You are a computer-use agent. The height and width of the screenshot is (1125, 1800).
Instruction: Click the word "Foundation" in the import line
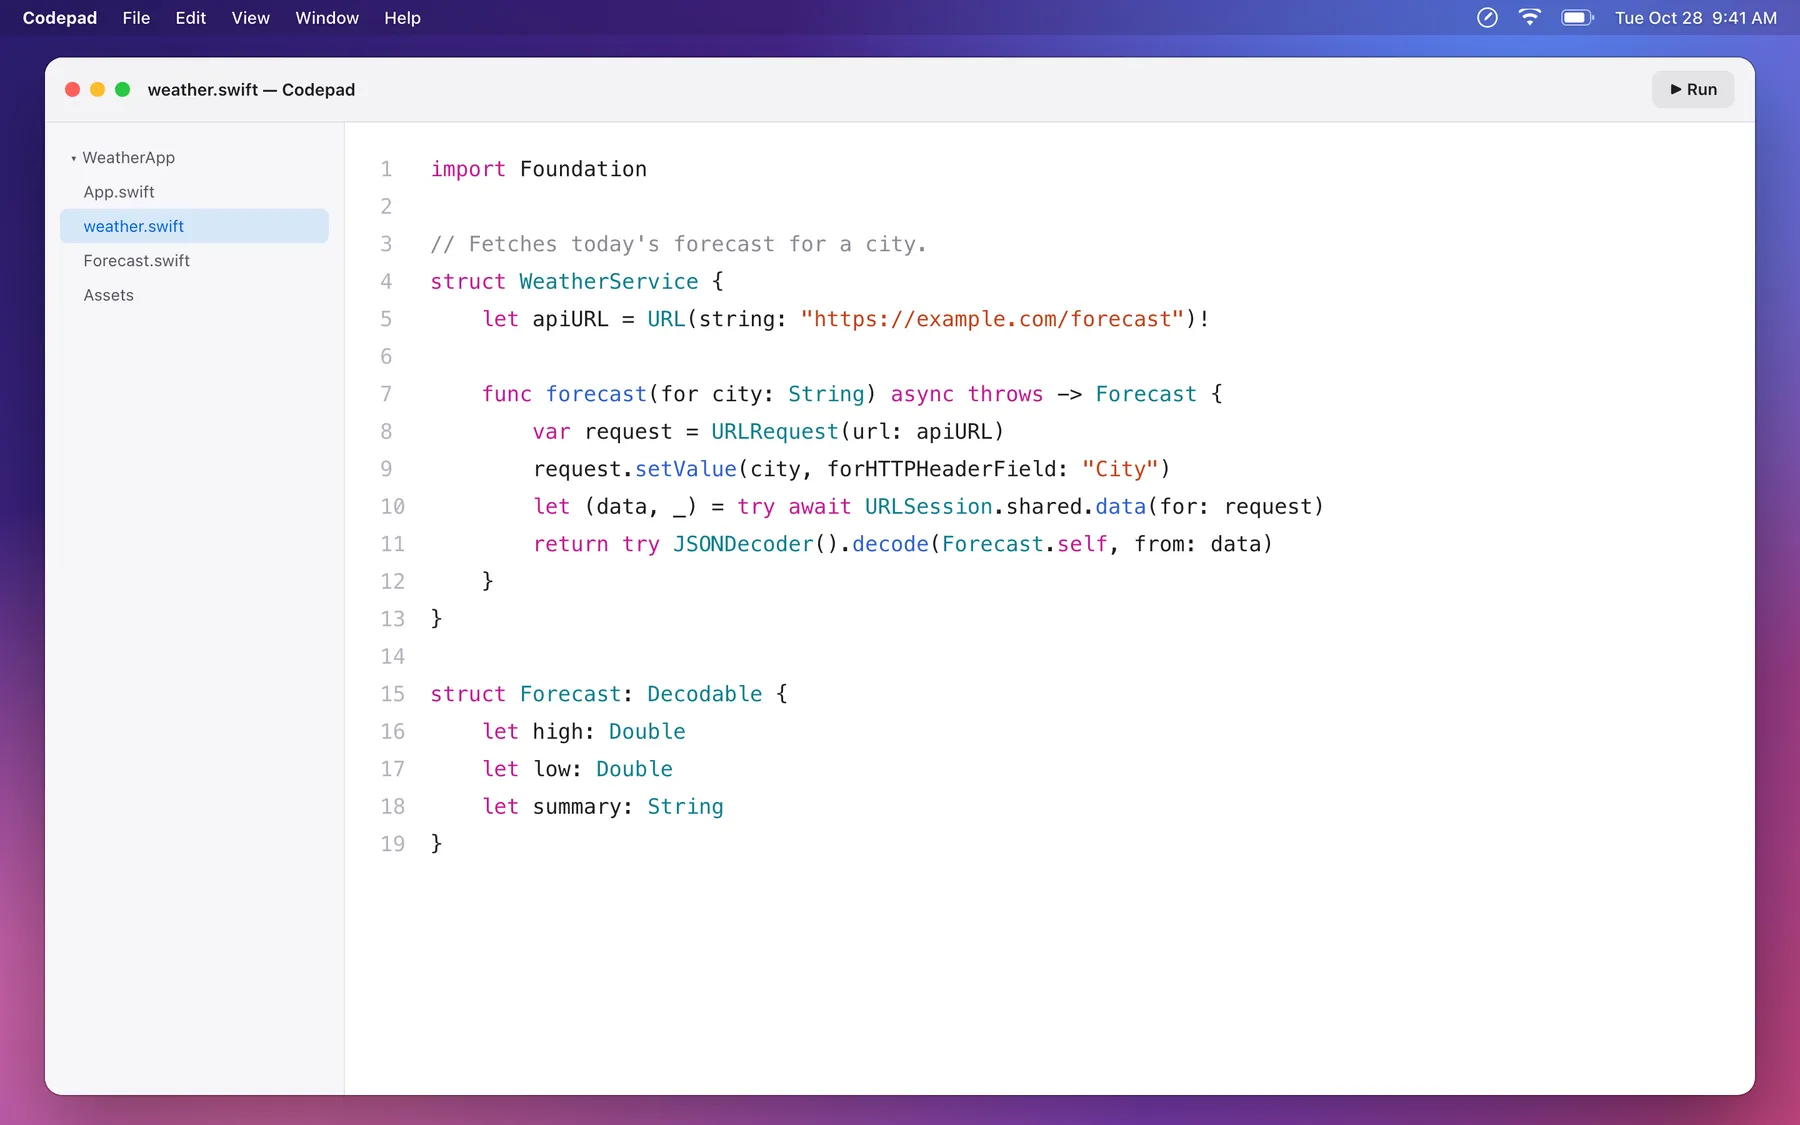tap(583, 169)
